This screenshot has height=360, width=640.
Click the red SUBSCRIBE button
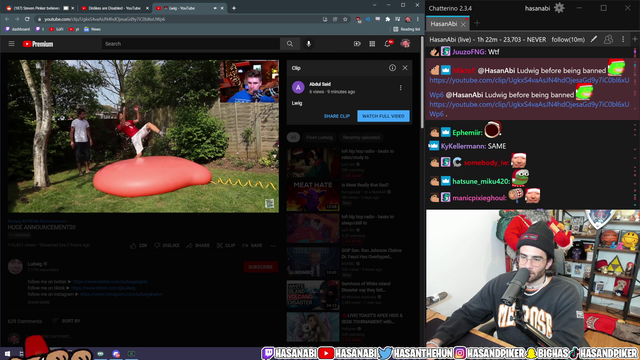[x=260, y=267]
